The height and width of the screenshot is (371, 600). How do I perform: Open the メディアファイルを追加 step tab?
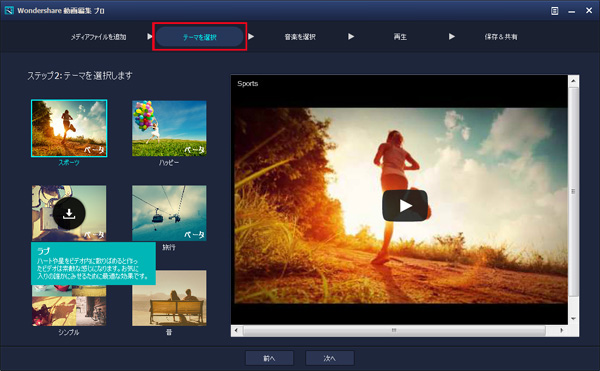[x=98, y=37]
